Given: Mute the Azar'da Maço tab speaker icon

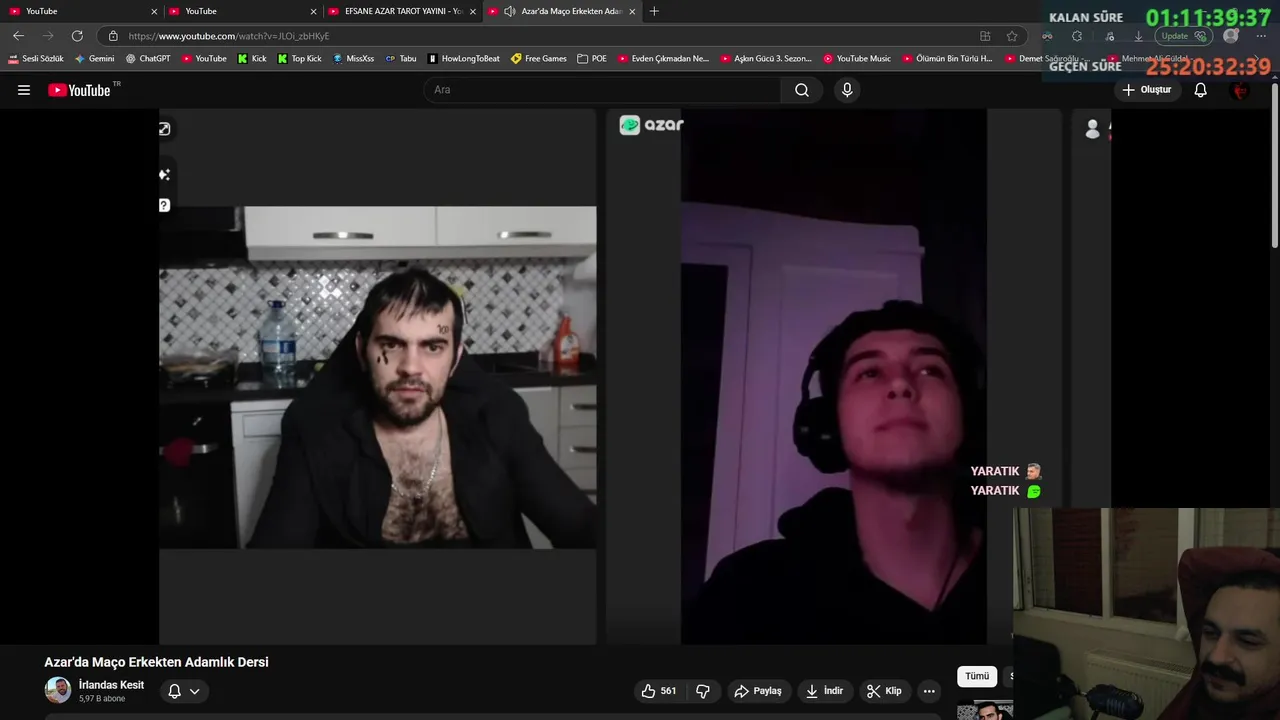Looking at the screenshot, I should pyautogui.click(x=510, y=11).
